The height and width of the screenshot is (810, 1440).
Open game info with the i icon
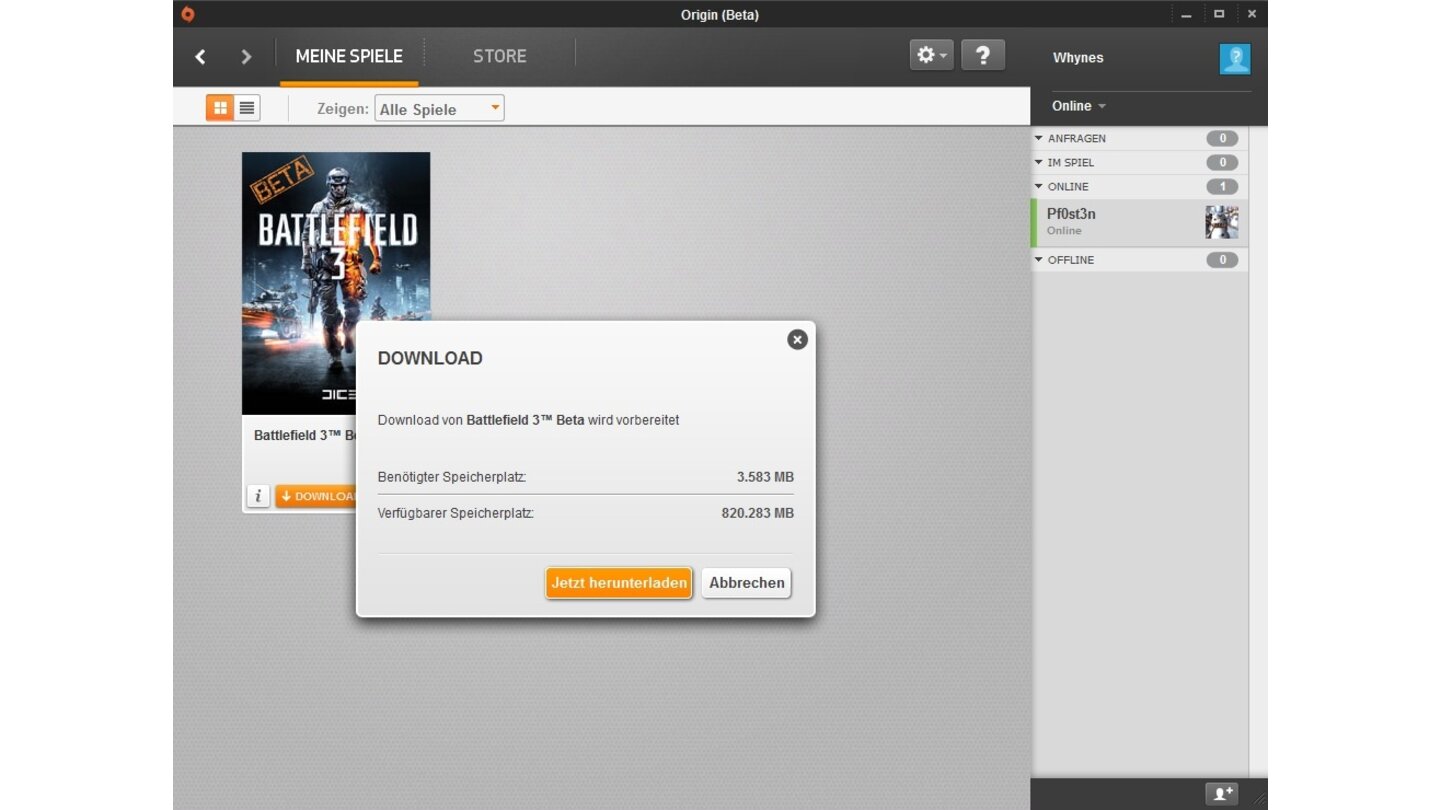coord(258,496)
